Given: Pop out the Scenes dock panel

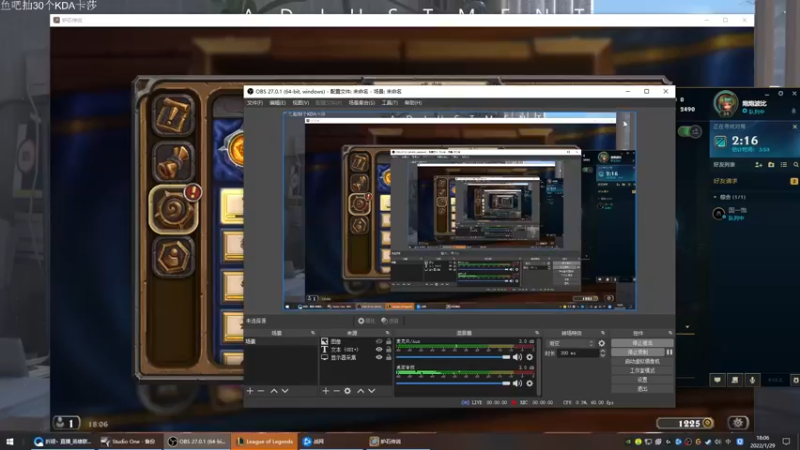Looking at the screenshot, I should [313, 333].
